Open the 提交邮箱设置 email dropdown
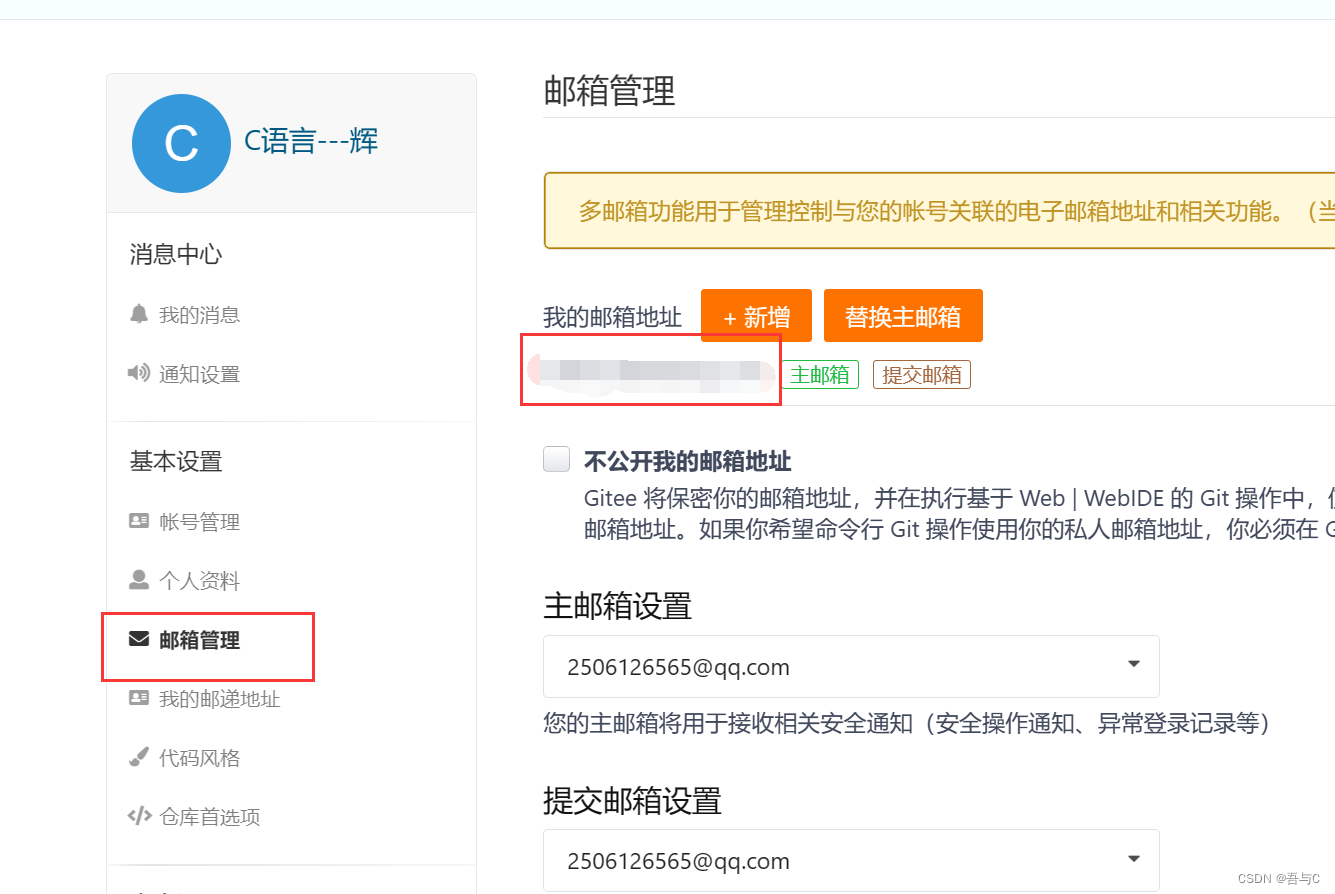 851,860
